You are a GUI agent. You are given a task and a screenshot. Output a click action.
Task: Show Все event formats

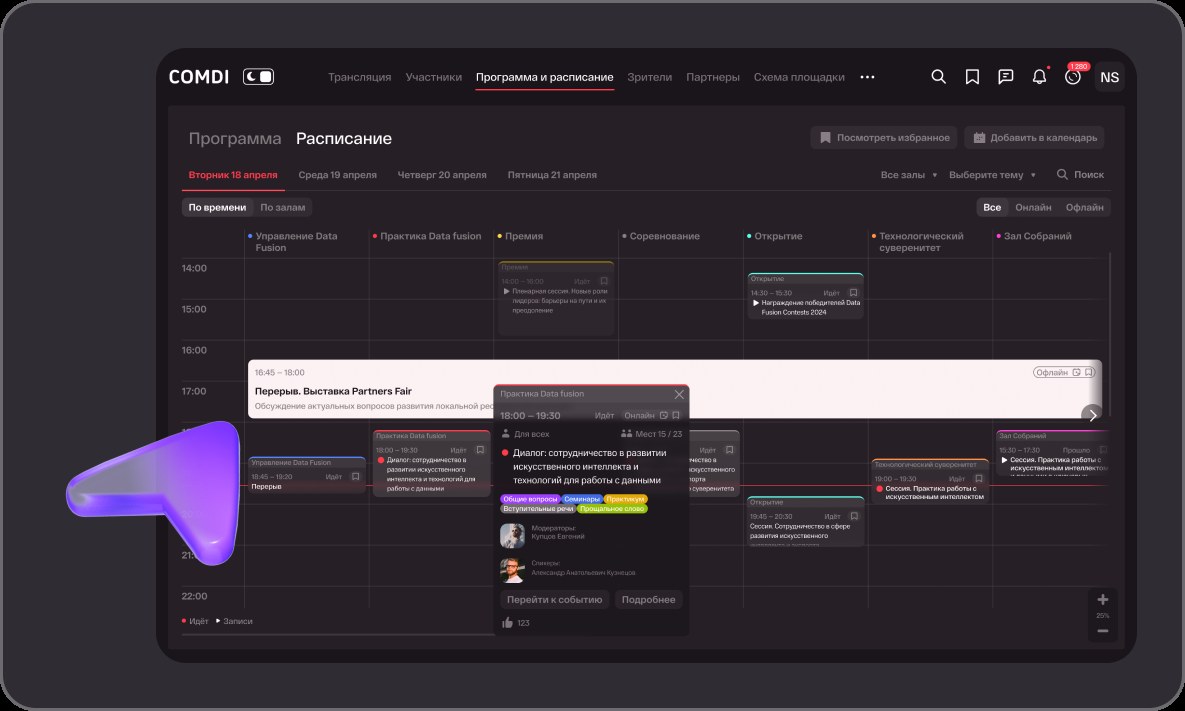point(992,207)
